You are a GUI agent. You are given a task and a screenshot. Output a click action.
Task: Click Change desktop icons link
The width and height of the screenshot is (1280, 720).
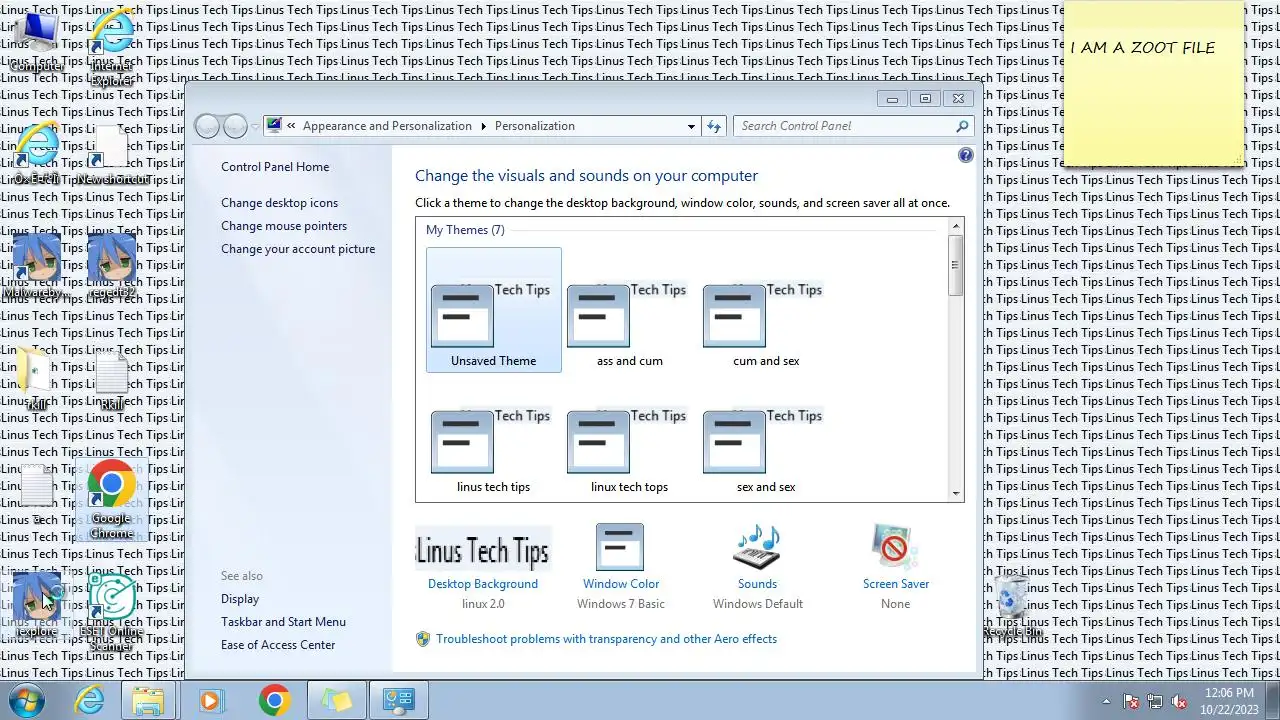(x=279, y=203)
